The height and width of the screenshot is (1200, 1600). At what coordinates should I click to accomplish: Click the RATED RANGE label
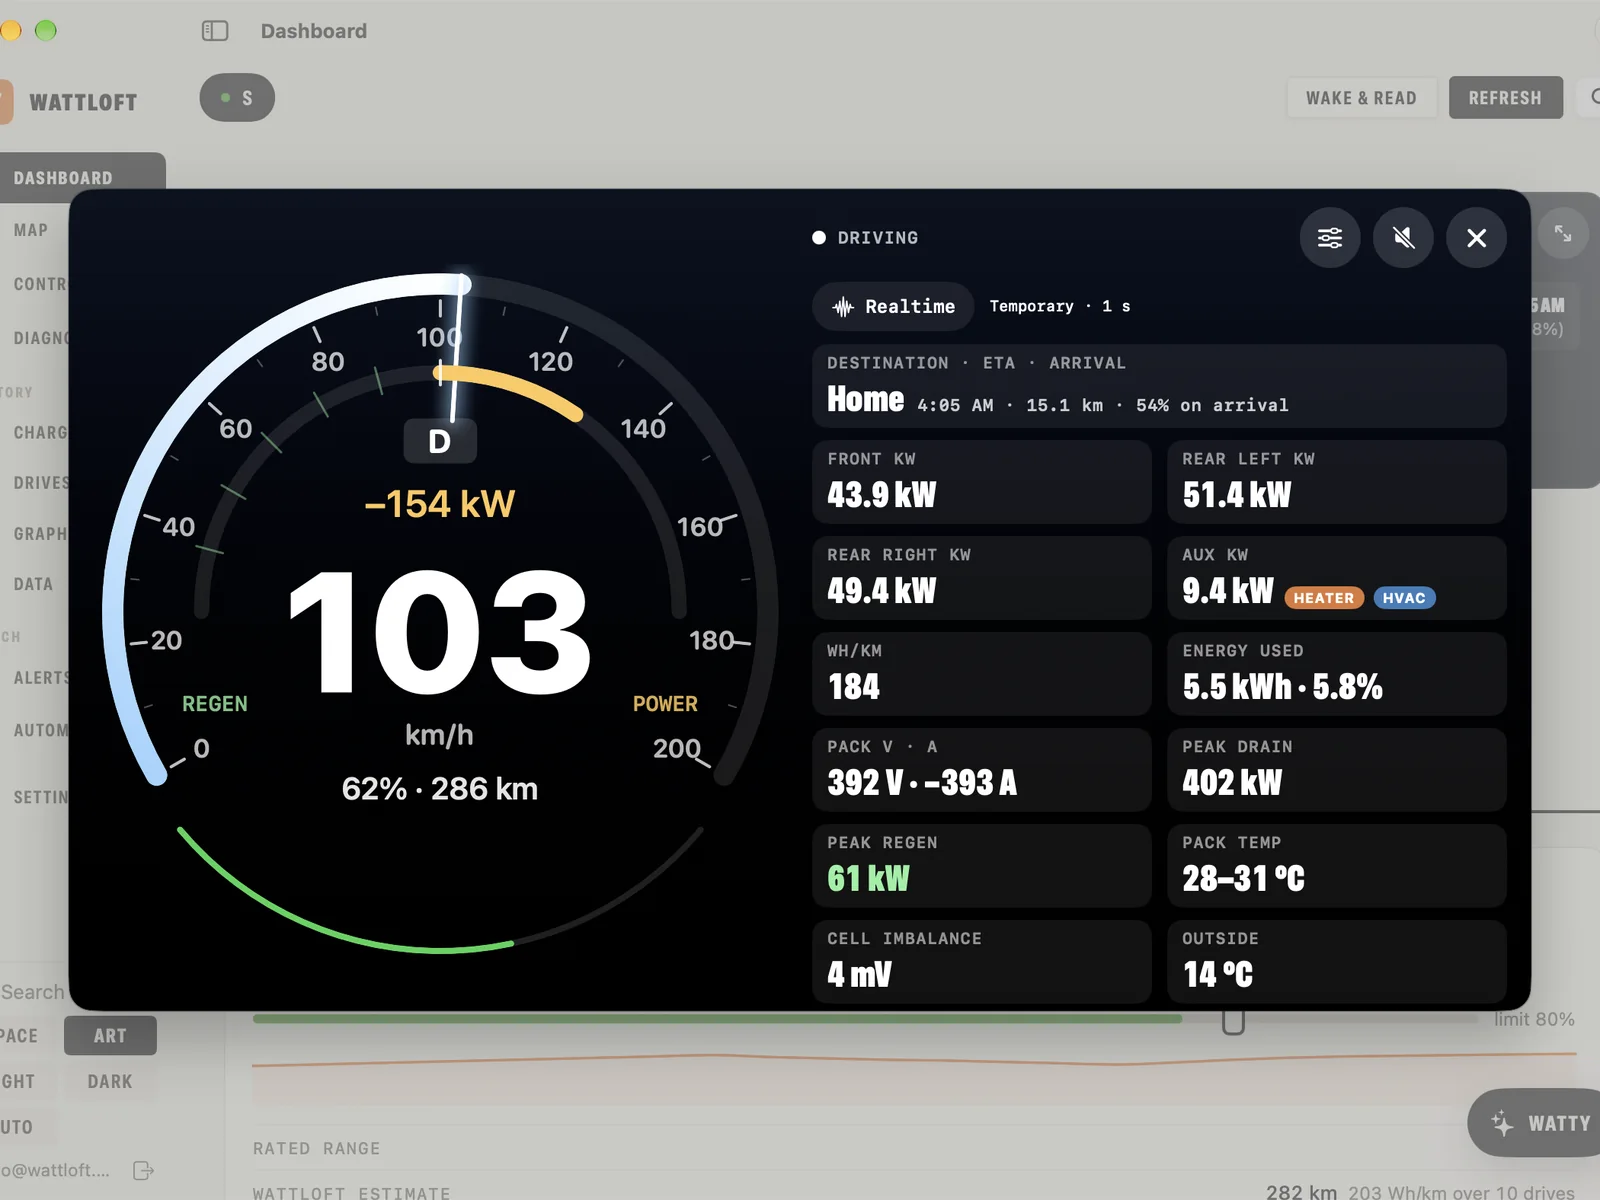316,1148
